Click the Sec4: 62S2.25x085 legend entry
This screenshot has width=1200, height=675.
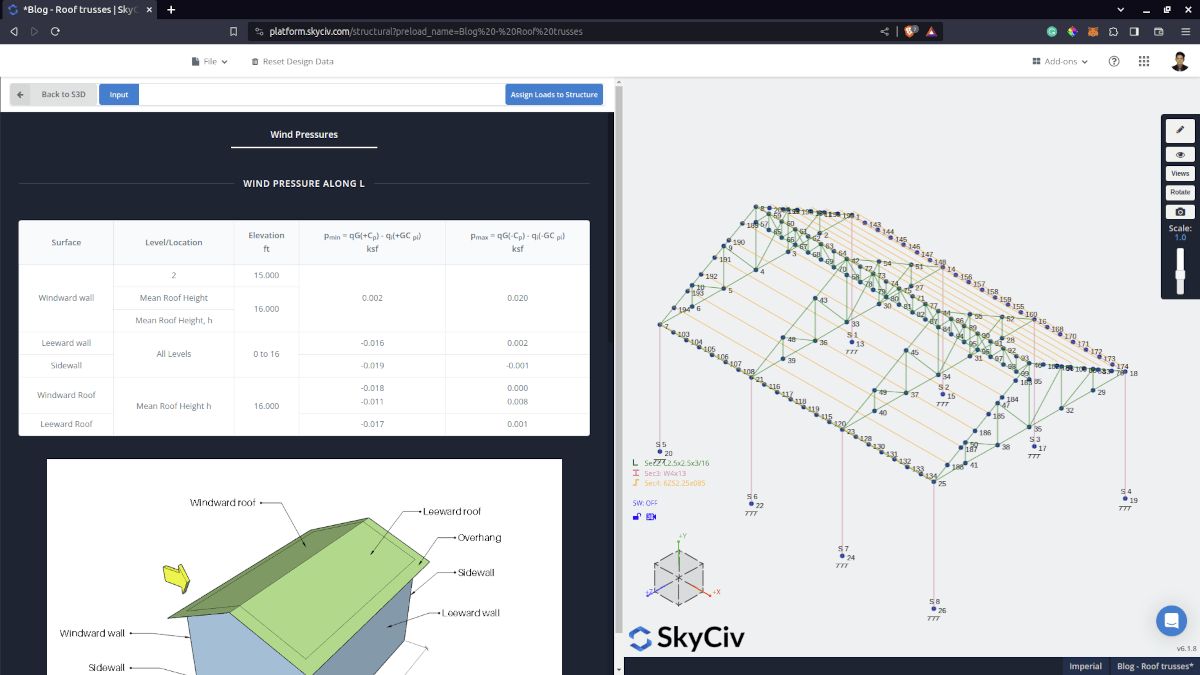(668, 483)
